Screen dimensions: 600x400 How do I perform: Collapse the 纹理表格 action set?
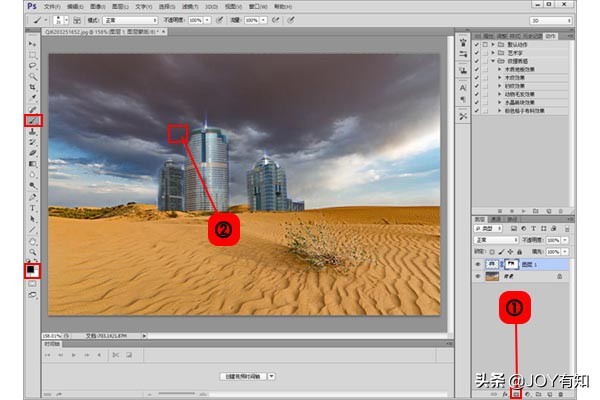click(x=493, y=61)
